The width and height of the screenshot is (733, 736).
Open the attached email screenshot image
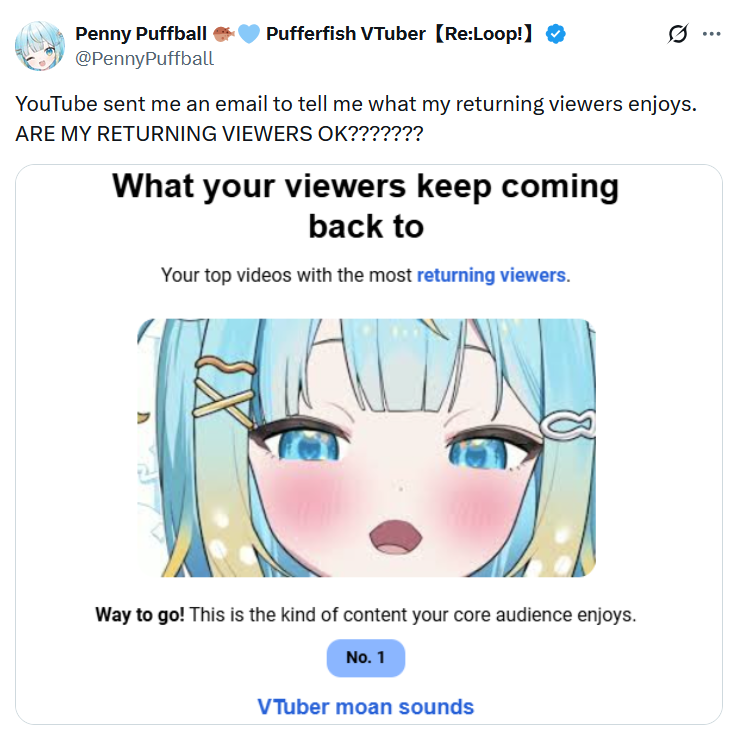[x=369, y=444]
